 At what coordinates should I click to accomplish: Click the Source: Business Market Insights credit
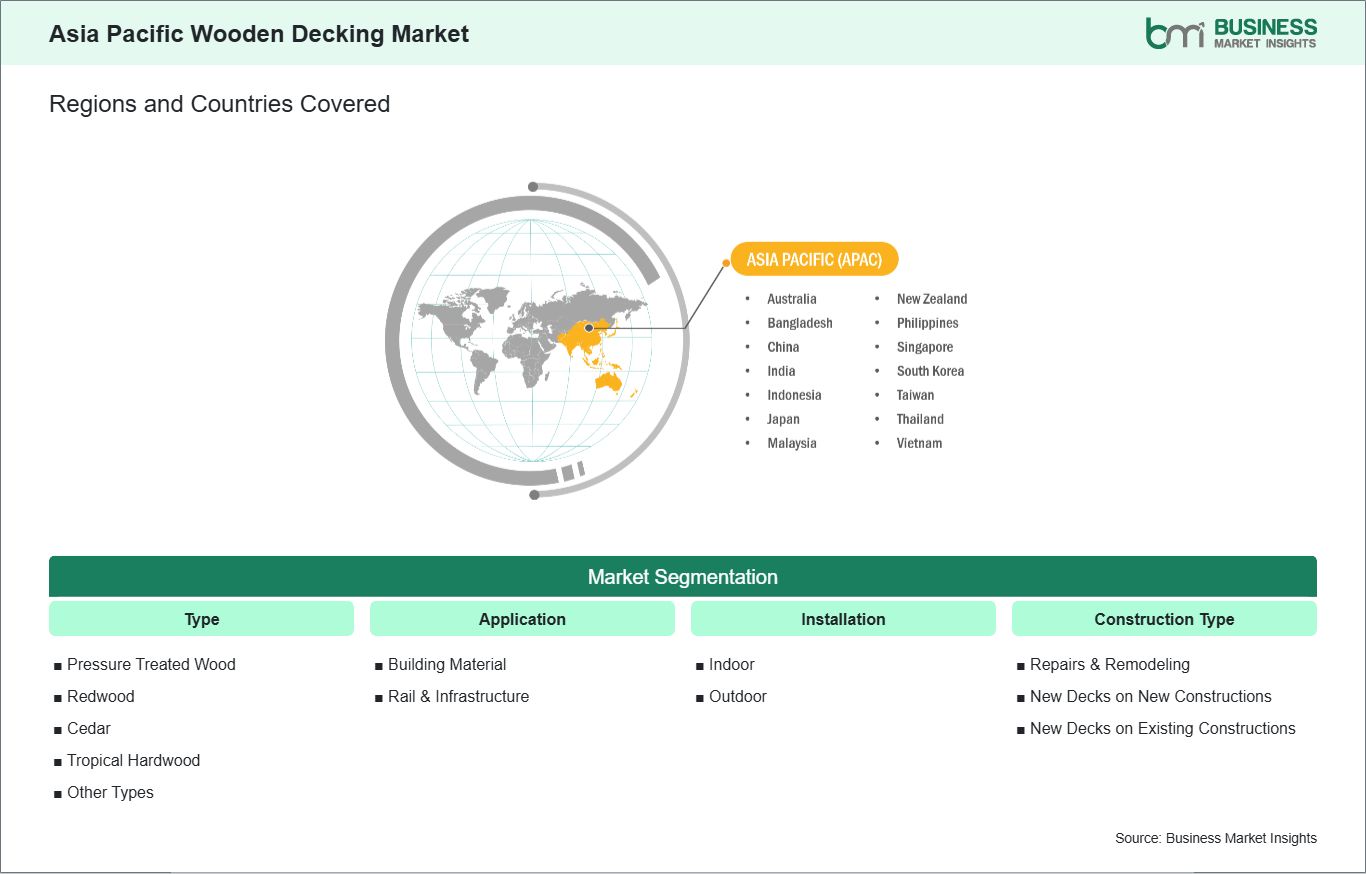(1216, 838)
